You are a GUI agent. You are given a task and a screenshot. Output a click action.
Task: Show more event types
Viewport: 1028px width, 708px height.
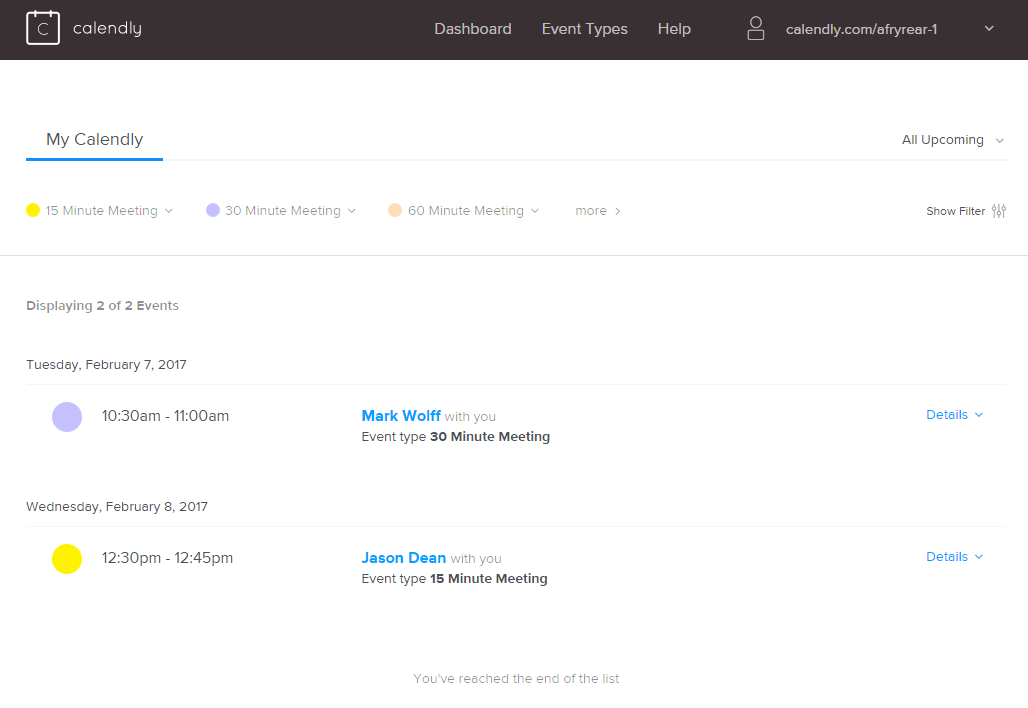coord(597,211)
